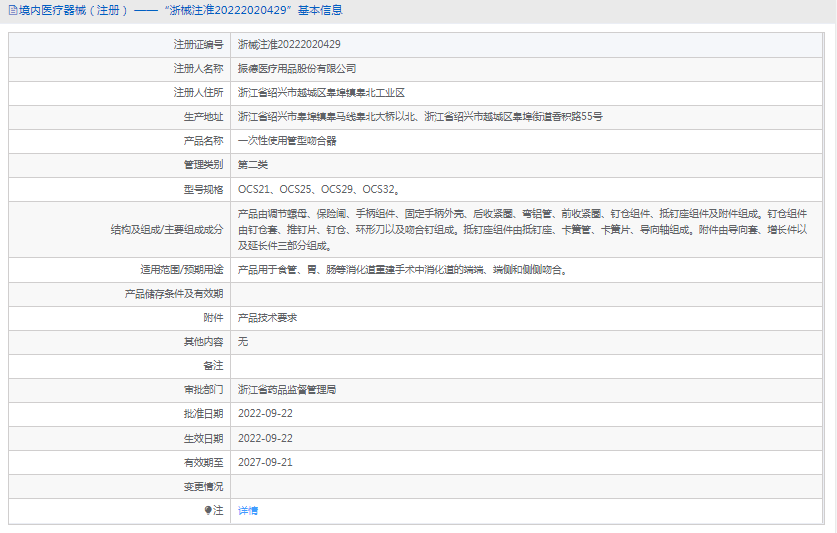
Task: Click the 有效期至 row label
Action: [x=203, y=463]
